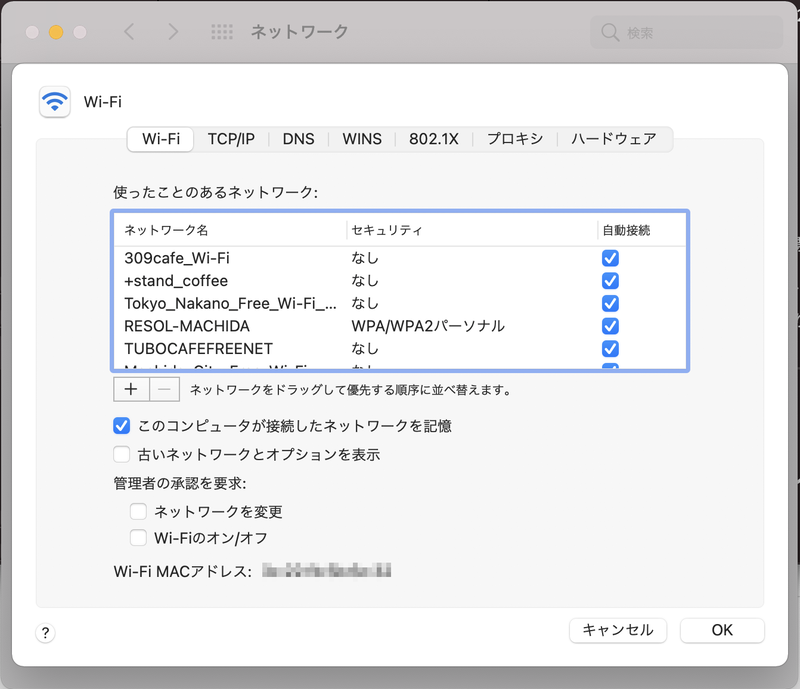800x689 pixels.
Task: Switch to the TCP/IP tab
Action: tap(232, 140)
